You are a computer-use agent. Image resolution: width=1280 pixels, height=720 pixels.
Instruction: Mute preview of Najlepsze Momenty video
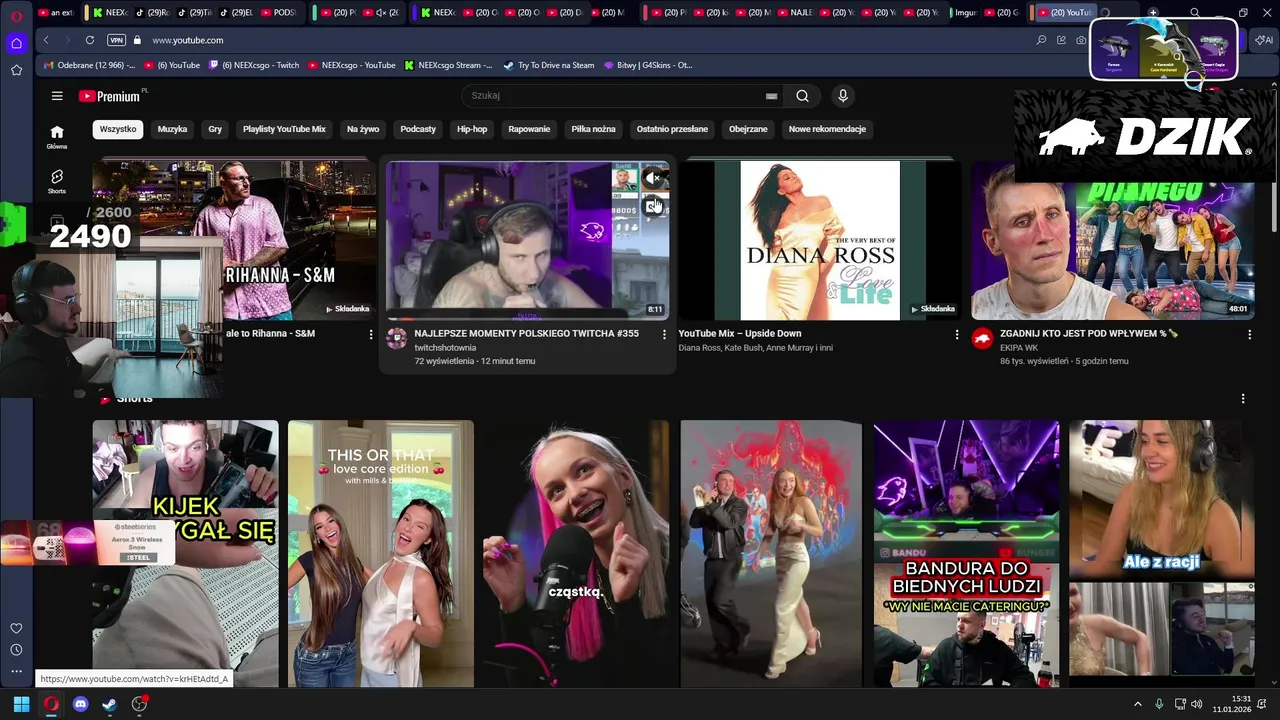pyautogui.click(x=652, y=179)
